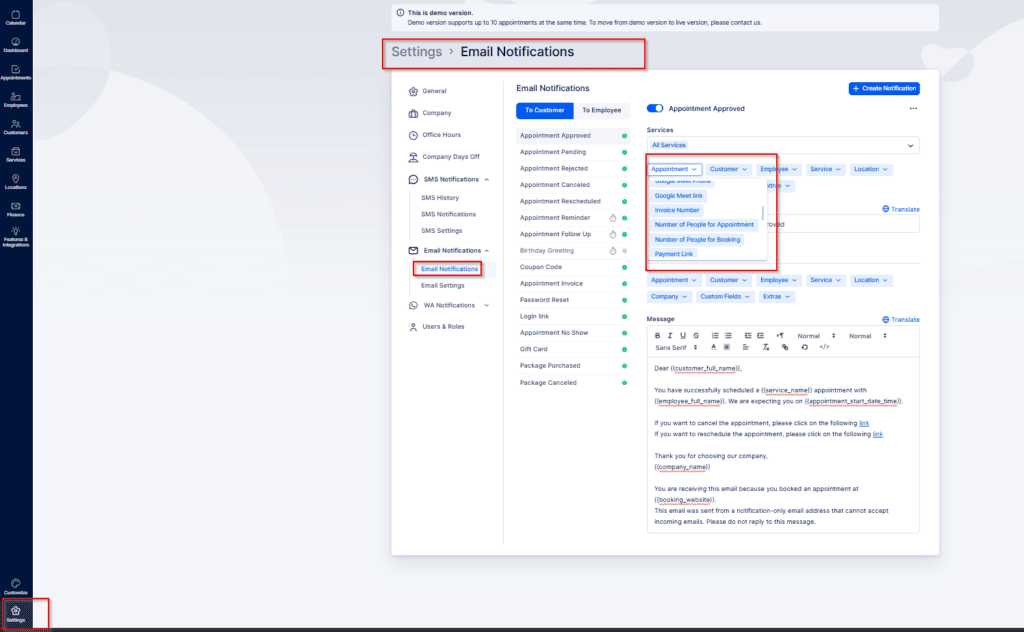1024x632 pixels.
Task: Open the upper Customer placeholder dropdown
Action: (x=728, y=169)
